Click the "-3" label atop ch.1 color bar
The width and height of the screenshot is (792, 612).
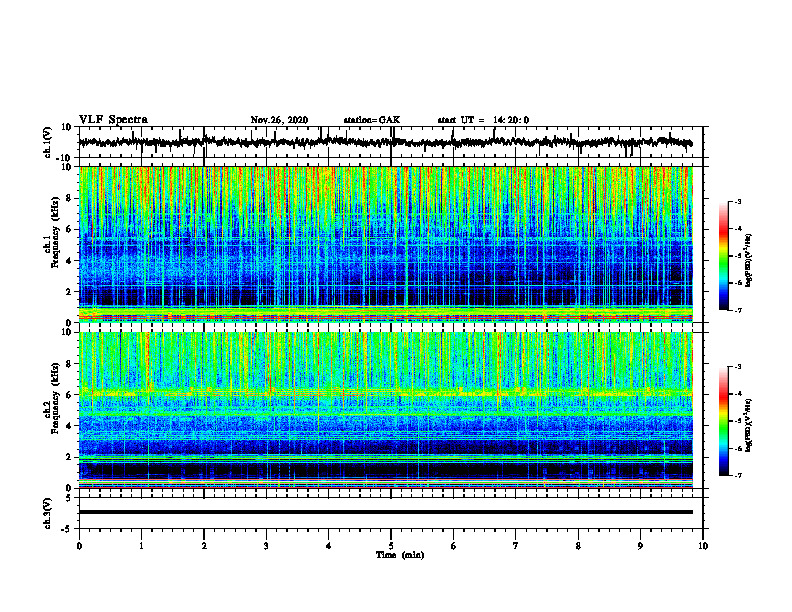coord(737,202)
